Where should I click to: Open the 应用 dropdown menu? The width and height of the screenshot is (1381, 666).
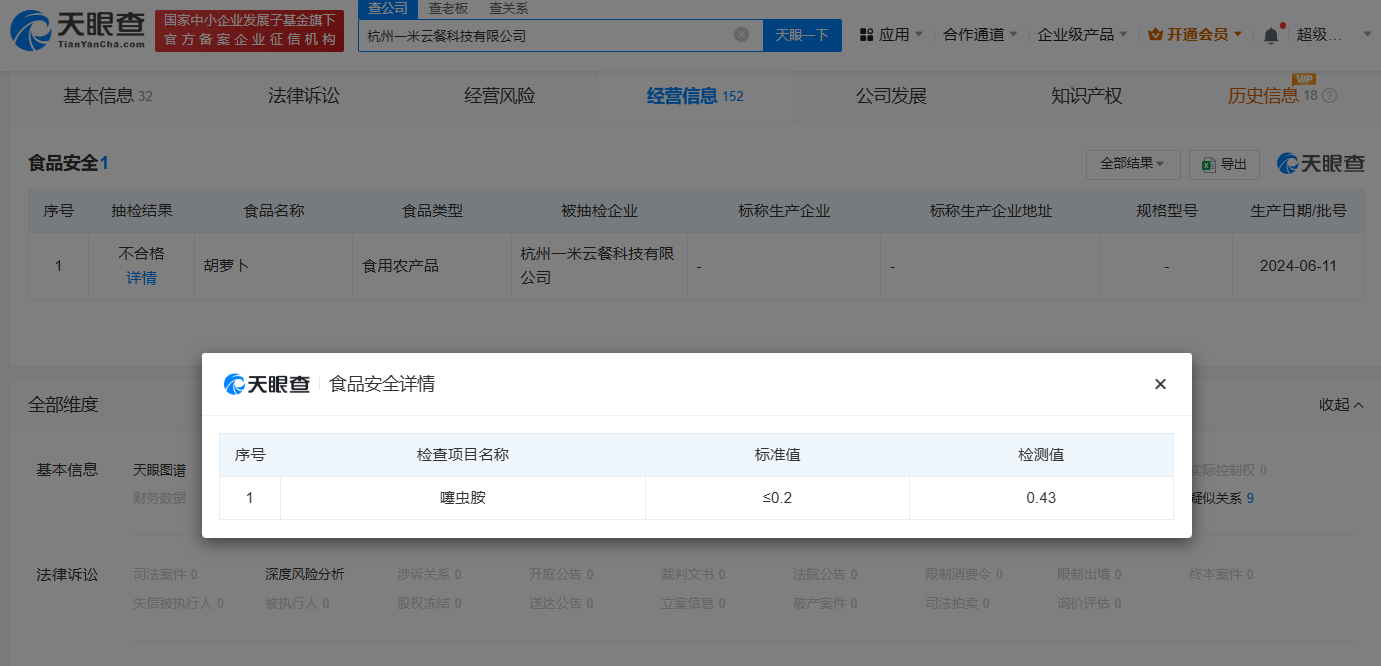coord(892,35)
